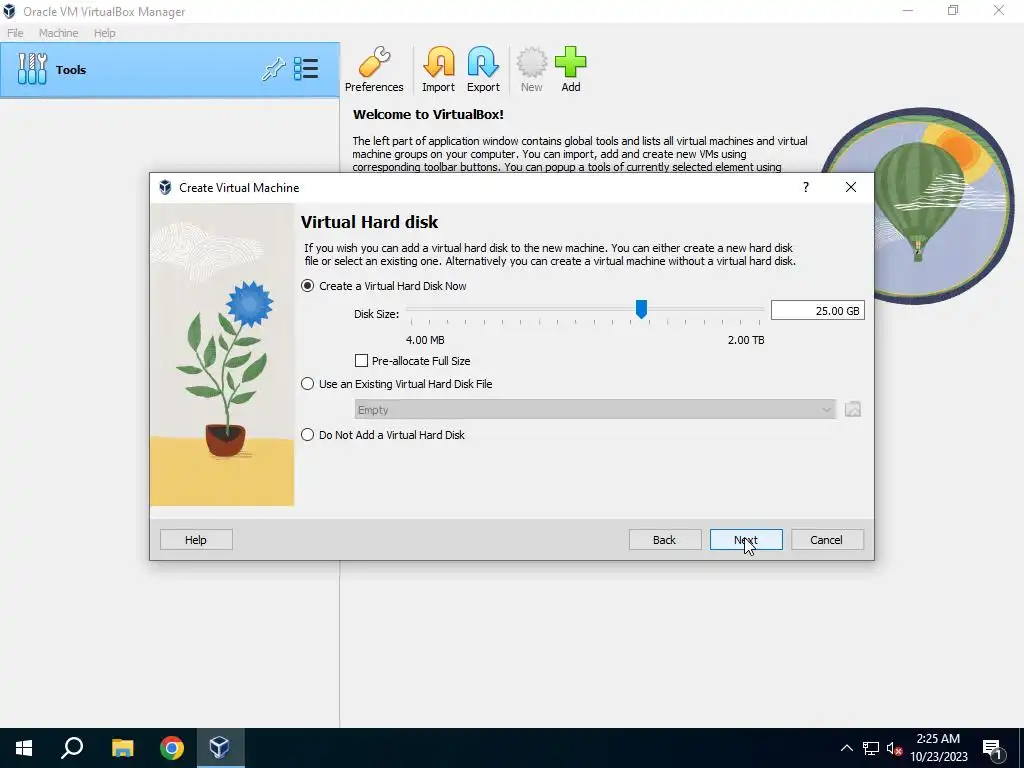Click the VirtualBox taskbar icon
Screen dimensions: 1024x768
click(x=219, y=748)
